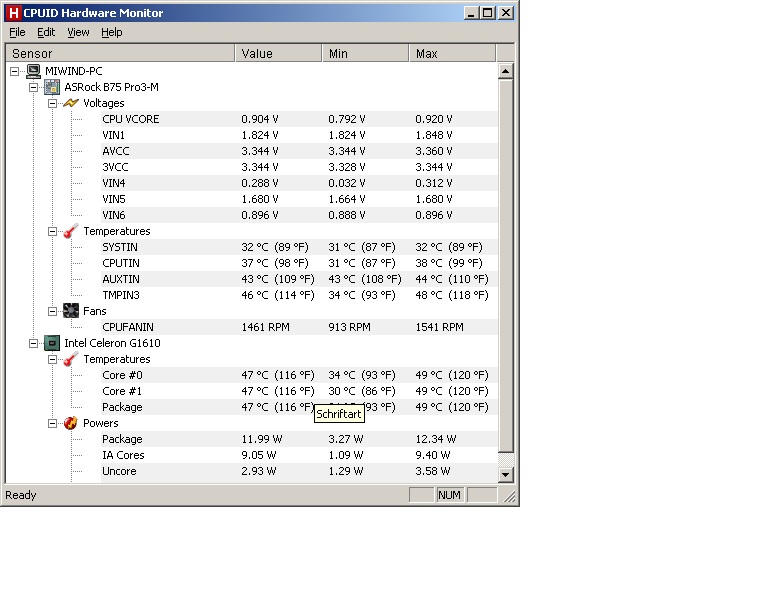This screenshot has height=614, width=768.
Task: Select the TMPIN3 temperature row
Action: 299,295
